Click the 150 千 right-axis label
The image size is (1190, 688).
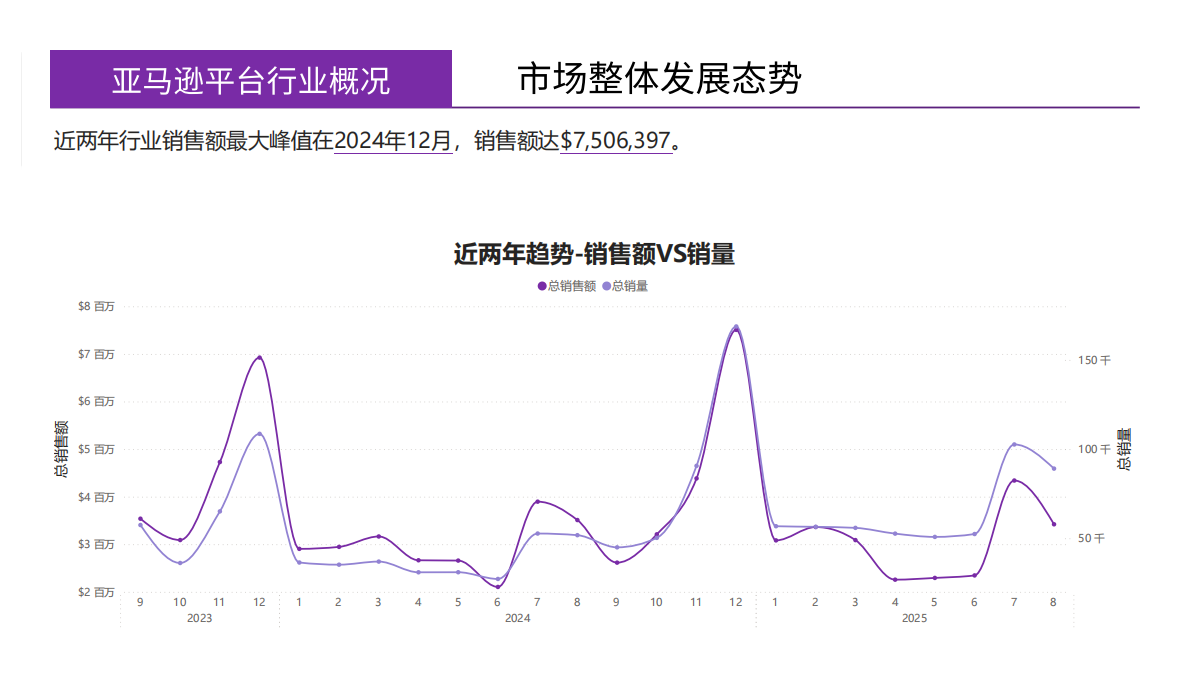pos(1094,360)
